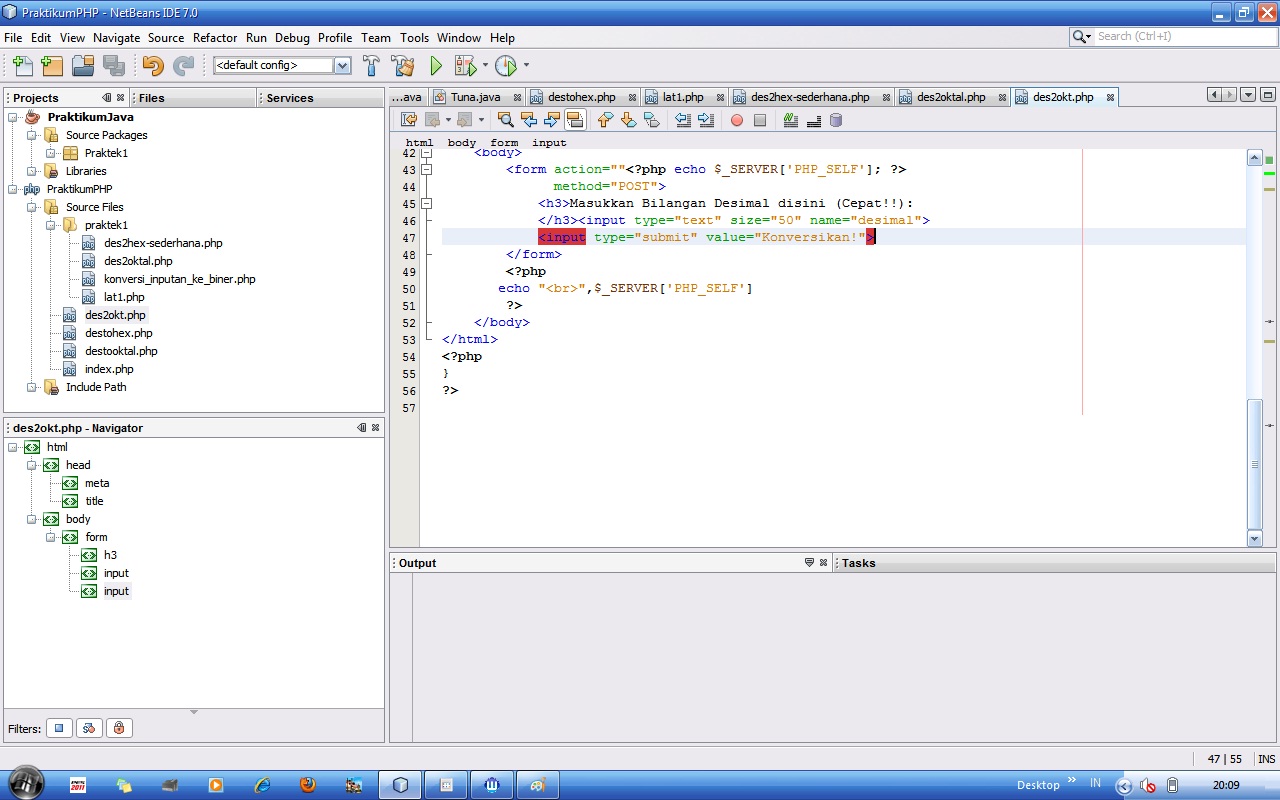Switch to the des2oktal.php editor tab

point(951,97)
